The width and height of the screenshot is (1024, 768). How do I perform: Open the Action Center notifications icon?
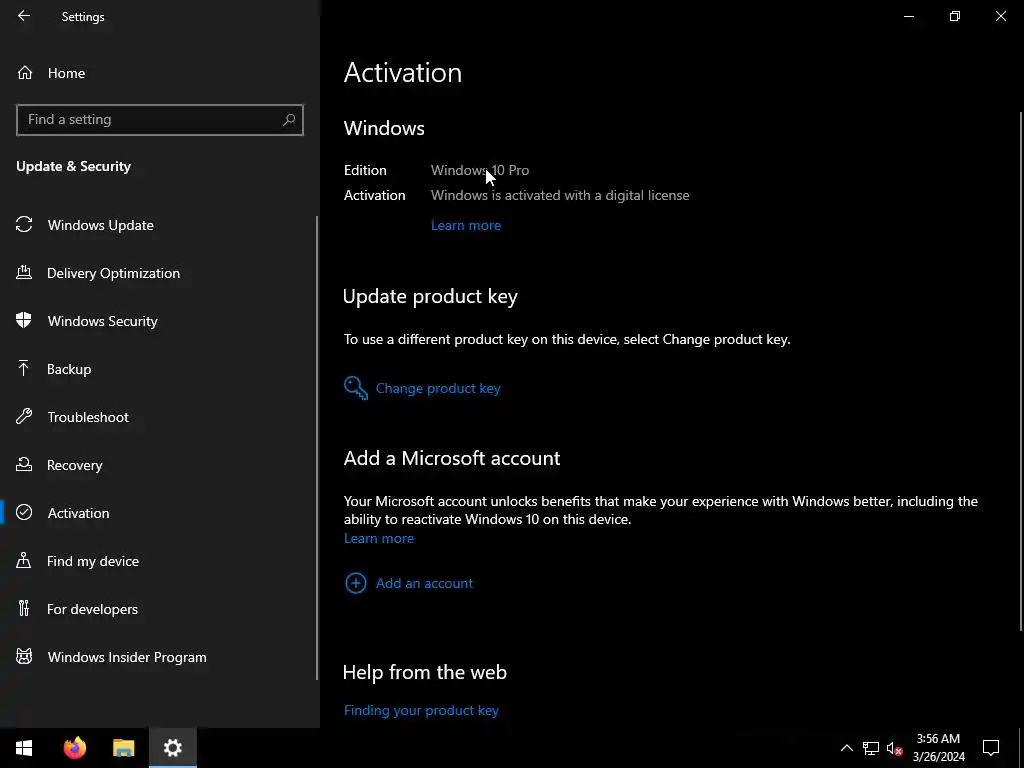point(991,748)
